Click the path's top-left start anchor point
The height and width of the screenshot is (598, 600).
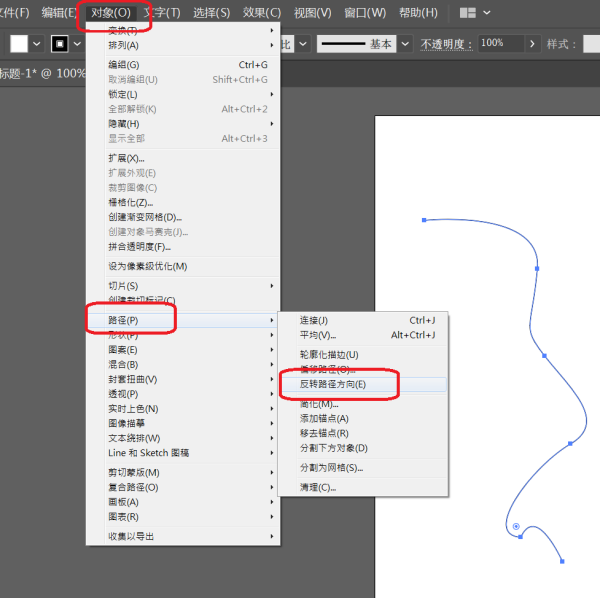coord(424,220)
